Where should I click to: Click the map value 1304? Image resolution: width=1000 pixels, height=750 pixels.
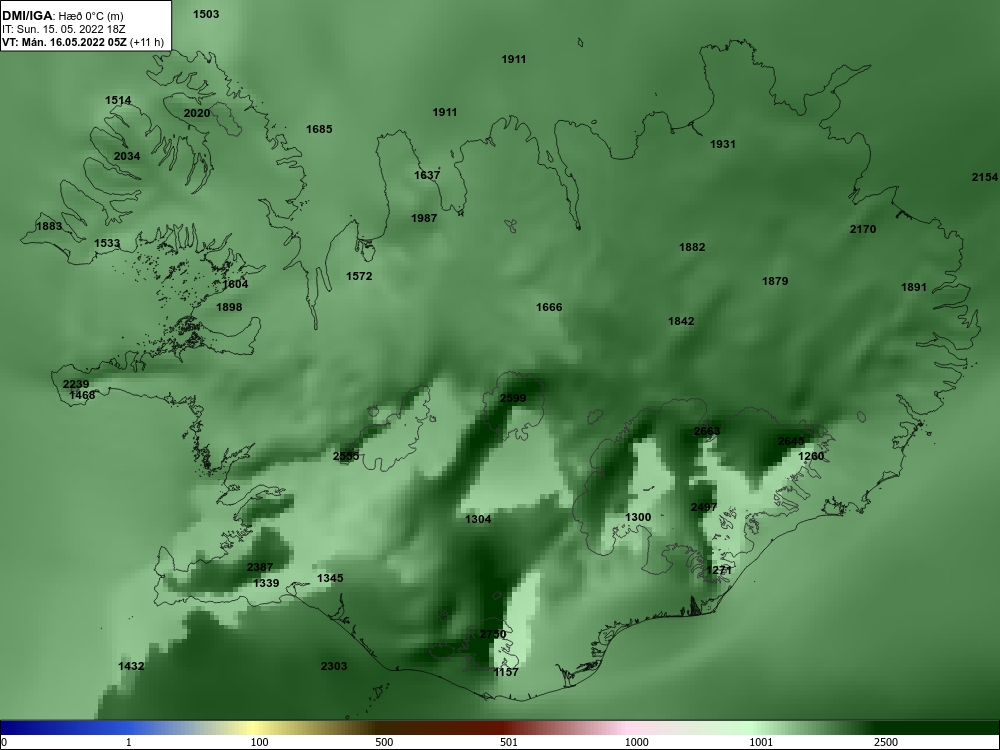click(478, 519)
